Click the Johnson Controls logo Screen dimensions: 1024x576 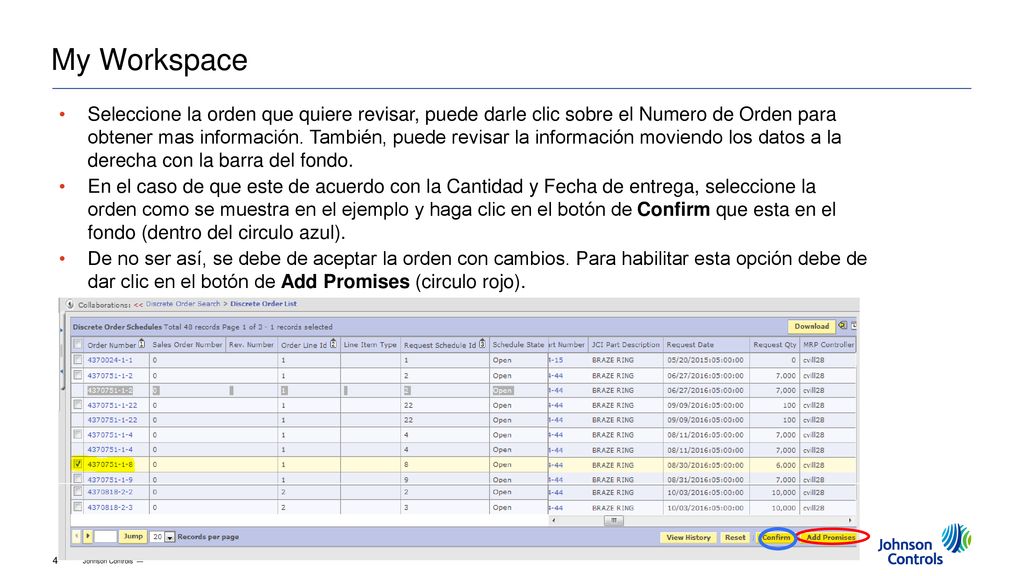click(924, 544)
